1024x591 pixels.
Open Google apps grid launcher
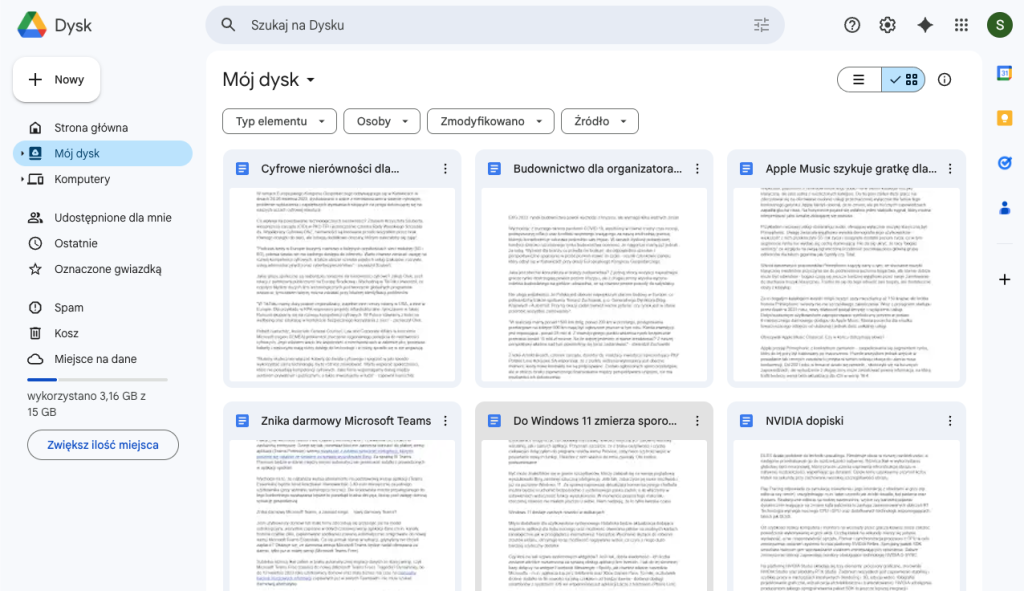click(x=961, y=25)
